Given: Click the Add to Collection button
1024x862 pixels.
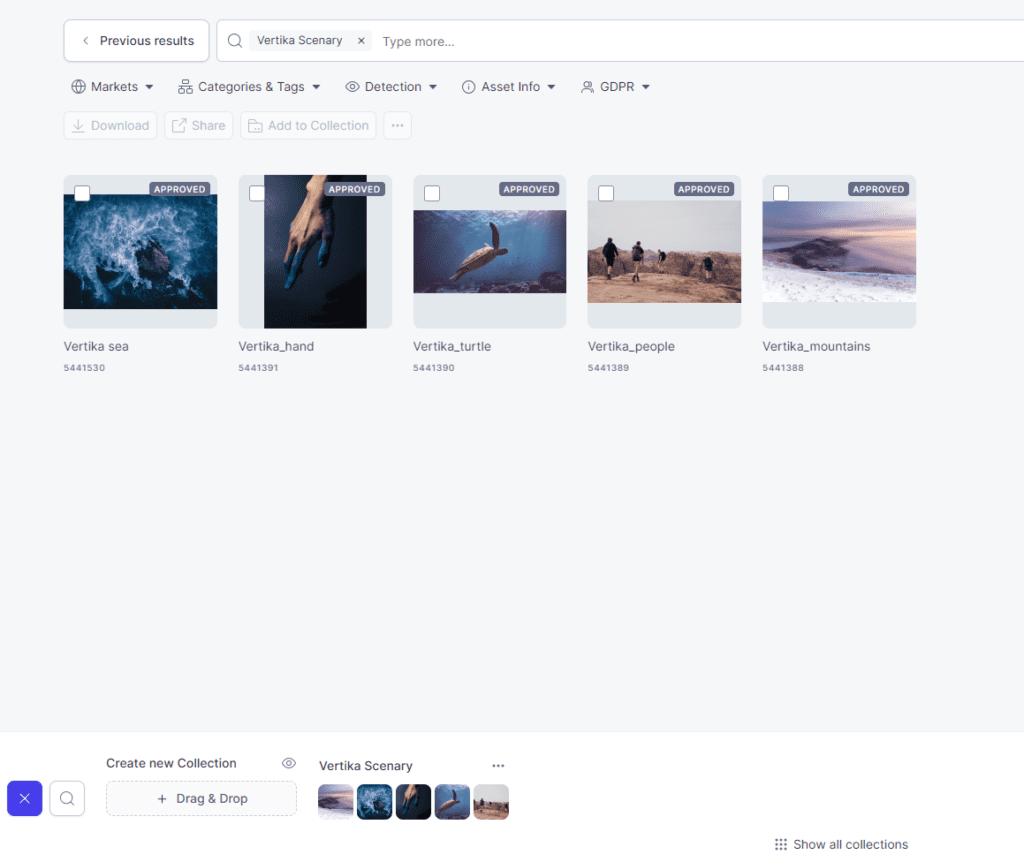Looking at the screenshot, I should pos(308,126).
